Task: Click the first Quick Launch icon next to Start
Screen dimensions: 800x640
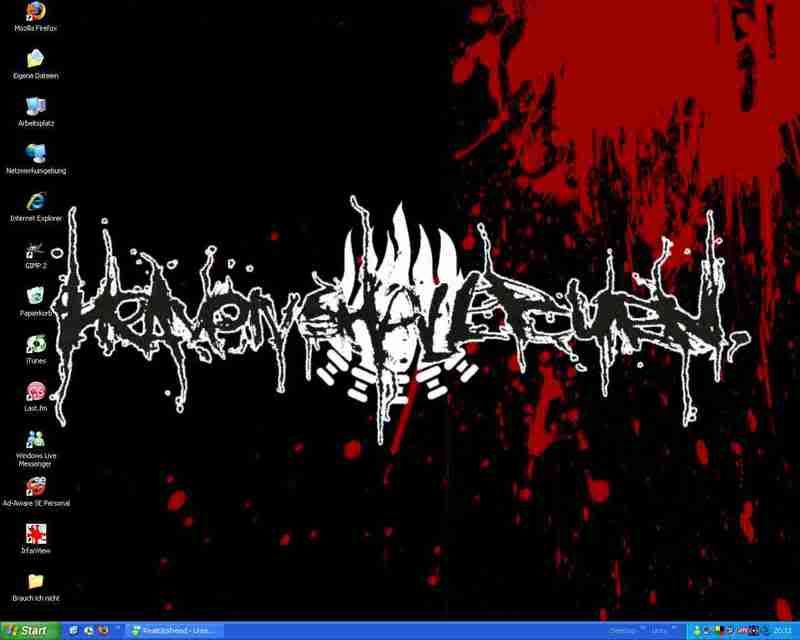Action: 73,631
